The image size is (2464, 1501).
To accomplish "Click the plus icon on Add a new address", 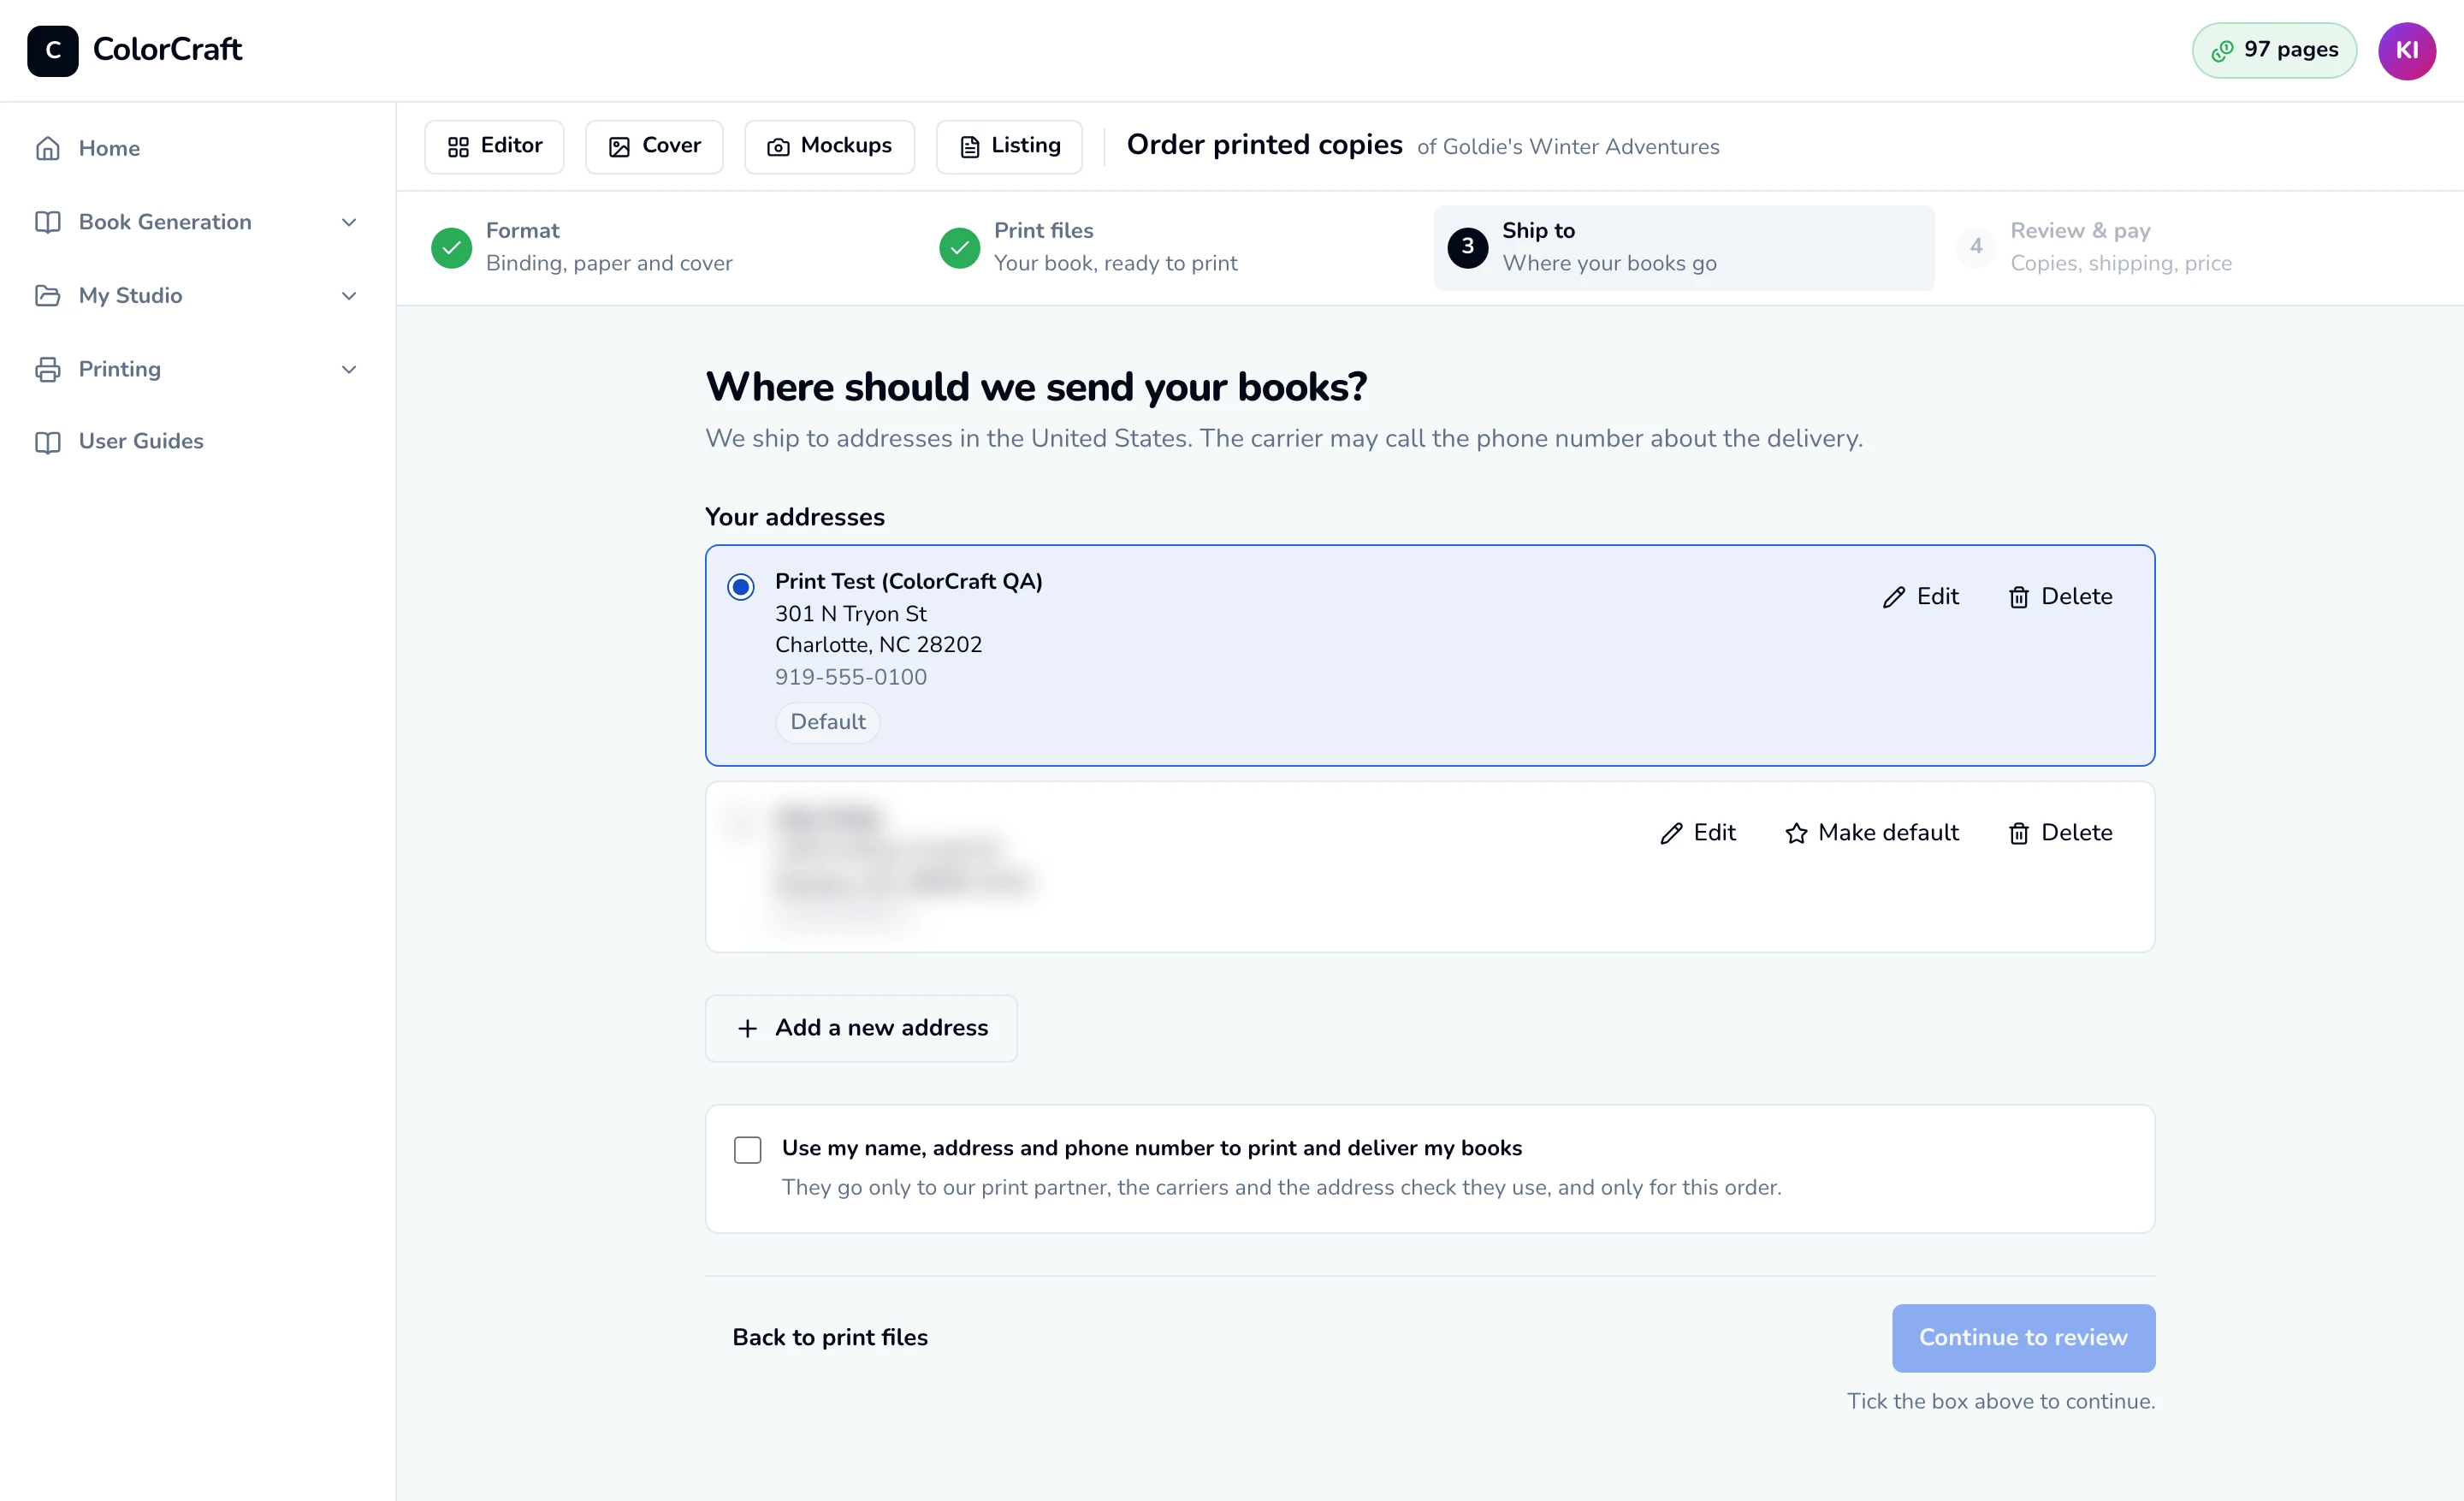I will (747, 1028).
